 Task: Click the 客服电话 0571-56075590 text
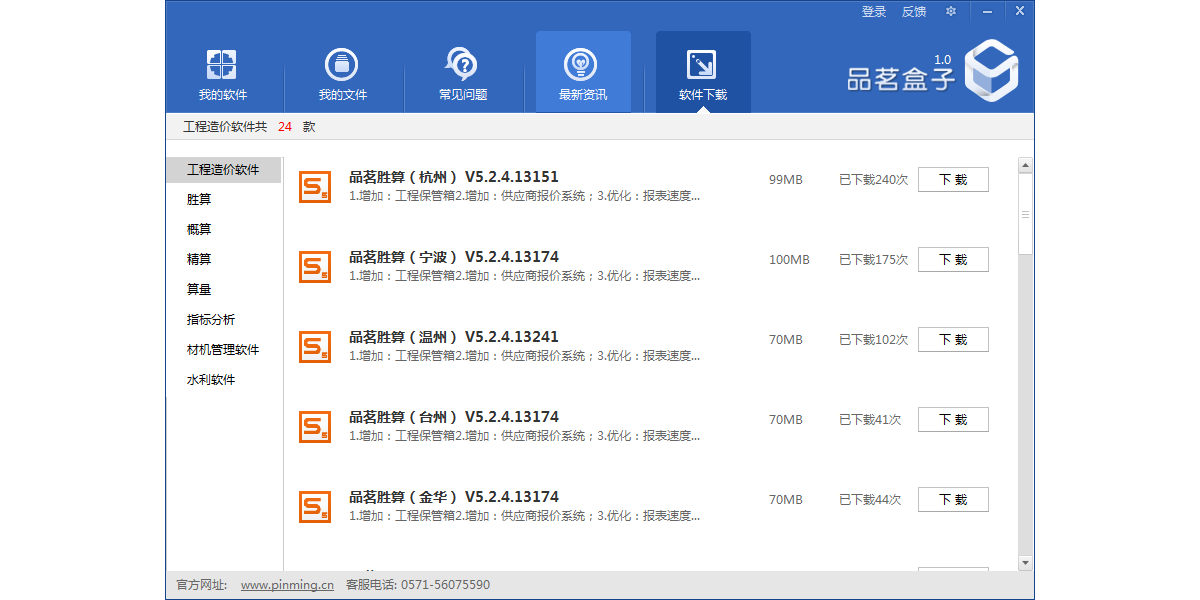pos(418,585)
